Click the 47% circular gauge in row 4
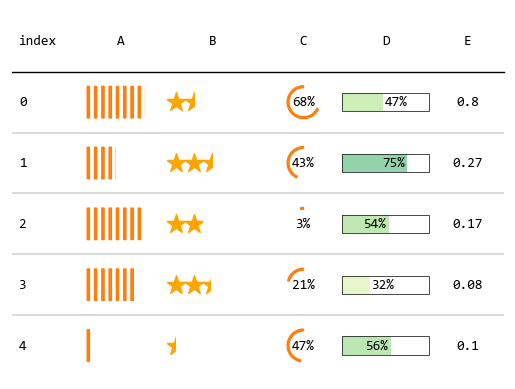Viewport: 515px width, 389px height. 301,345
